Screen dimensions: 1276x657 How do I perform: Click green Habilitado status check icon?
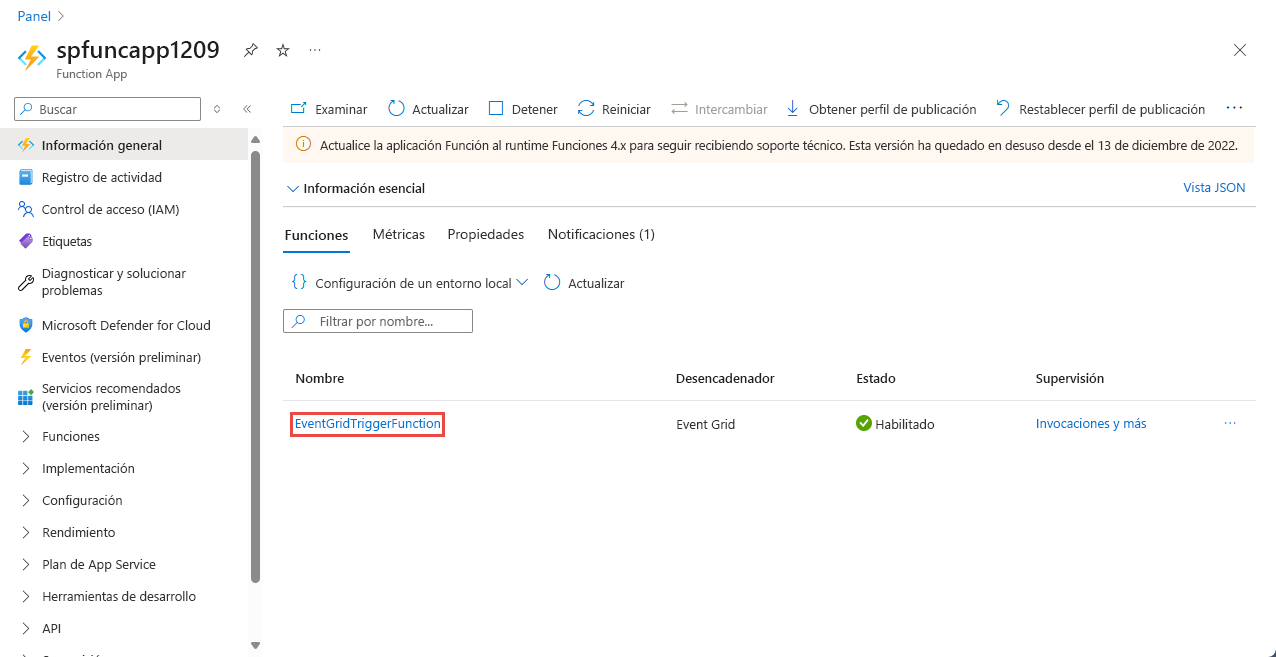click(x=864, y=423)
